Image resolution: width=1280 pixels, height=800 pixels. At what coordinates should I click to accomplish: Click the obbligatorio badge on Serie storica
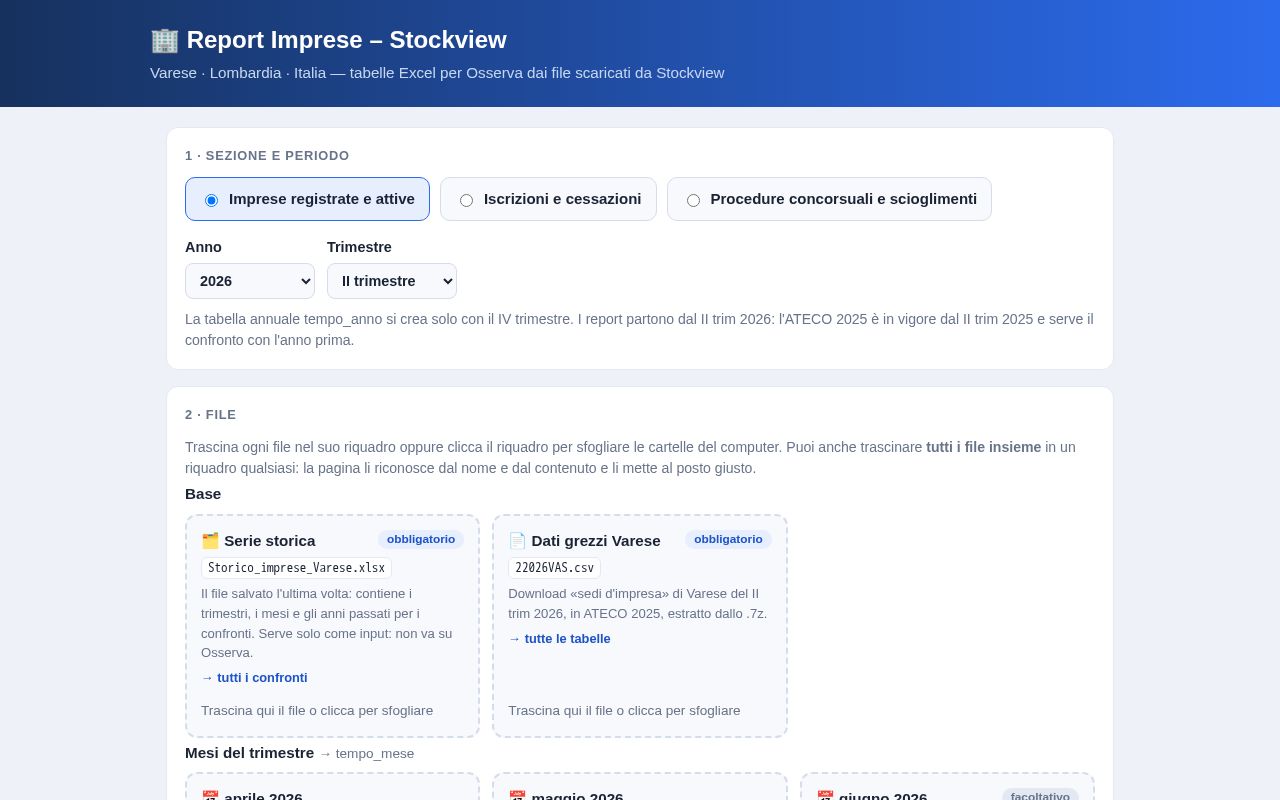(421, 539)
